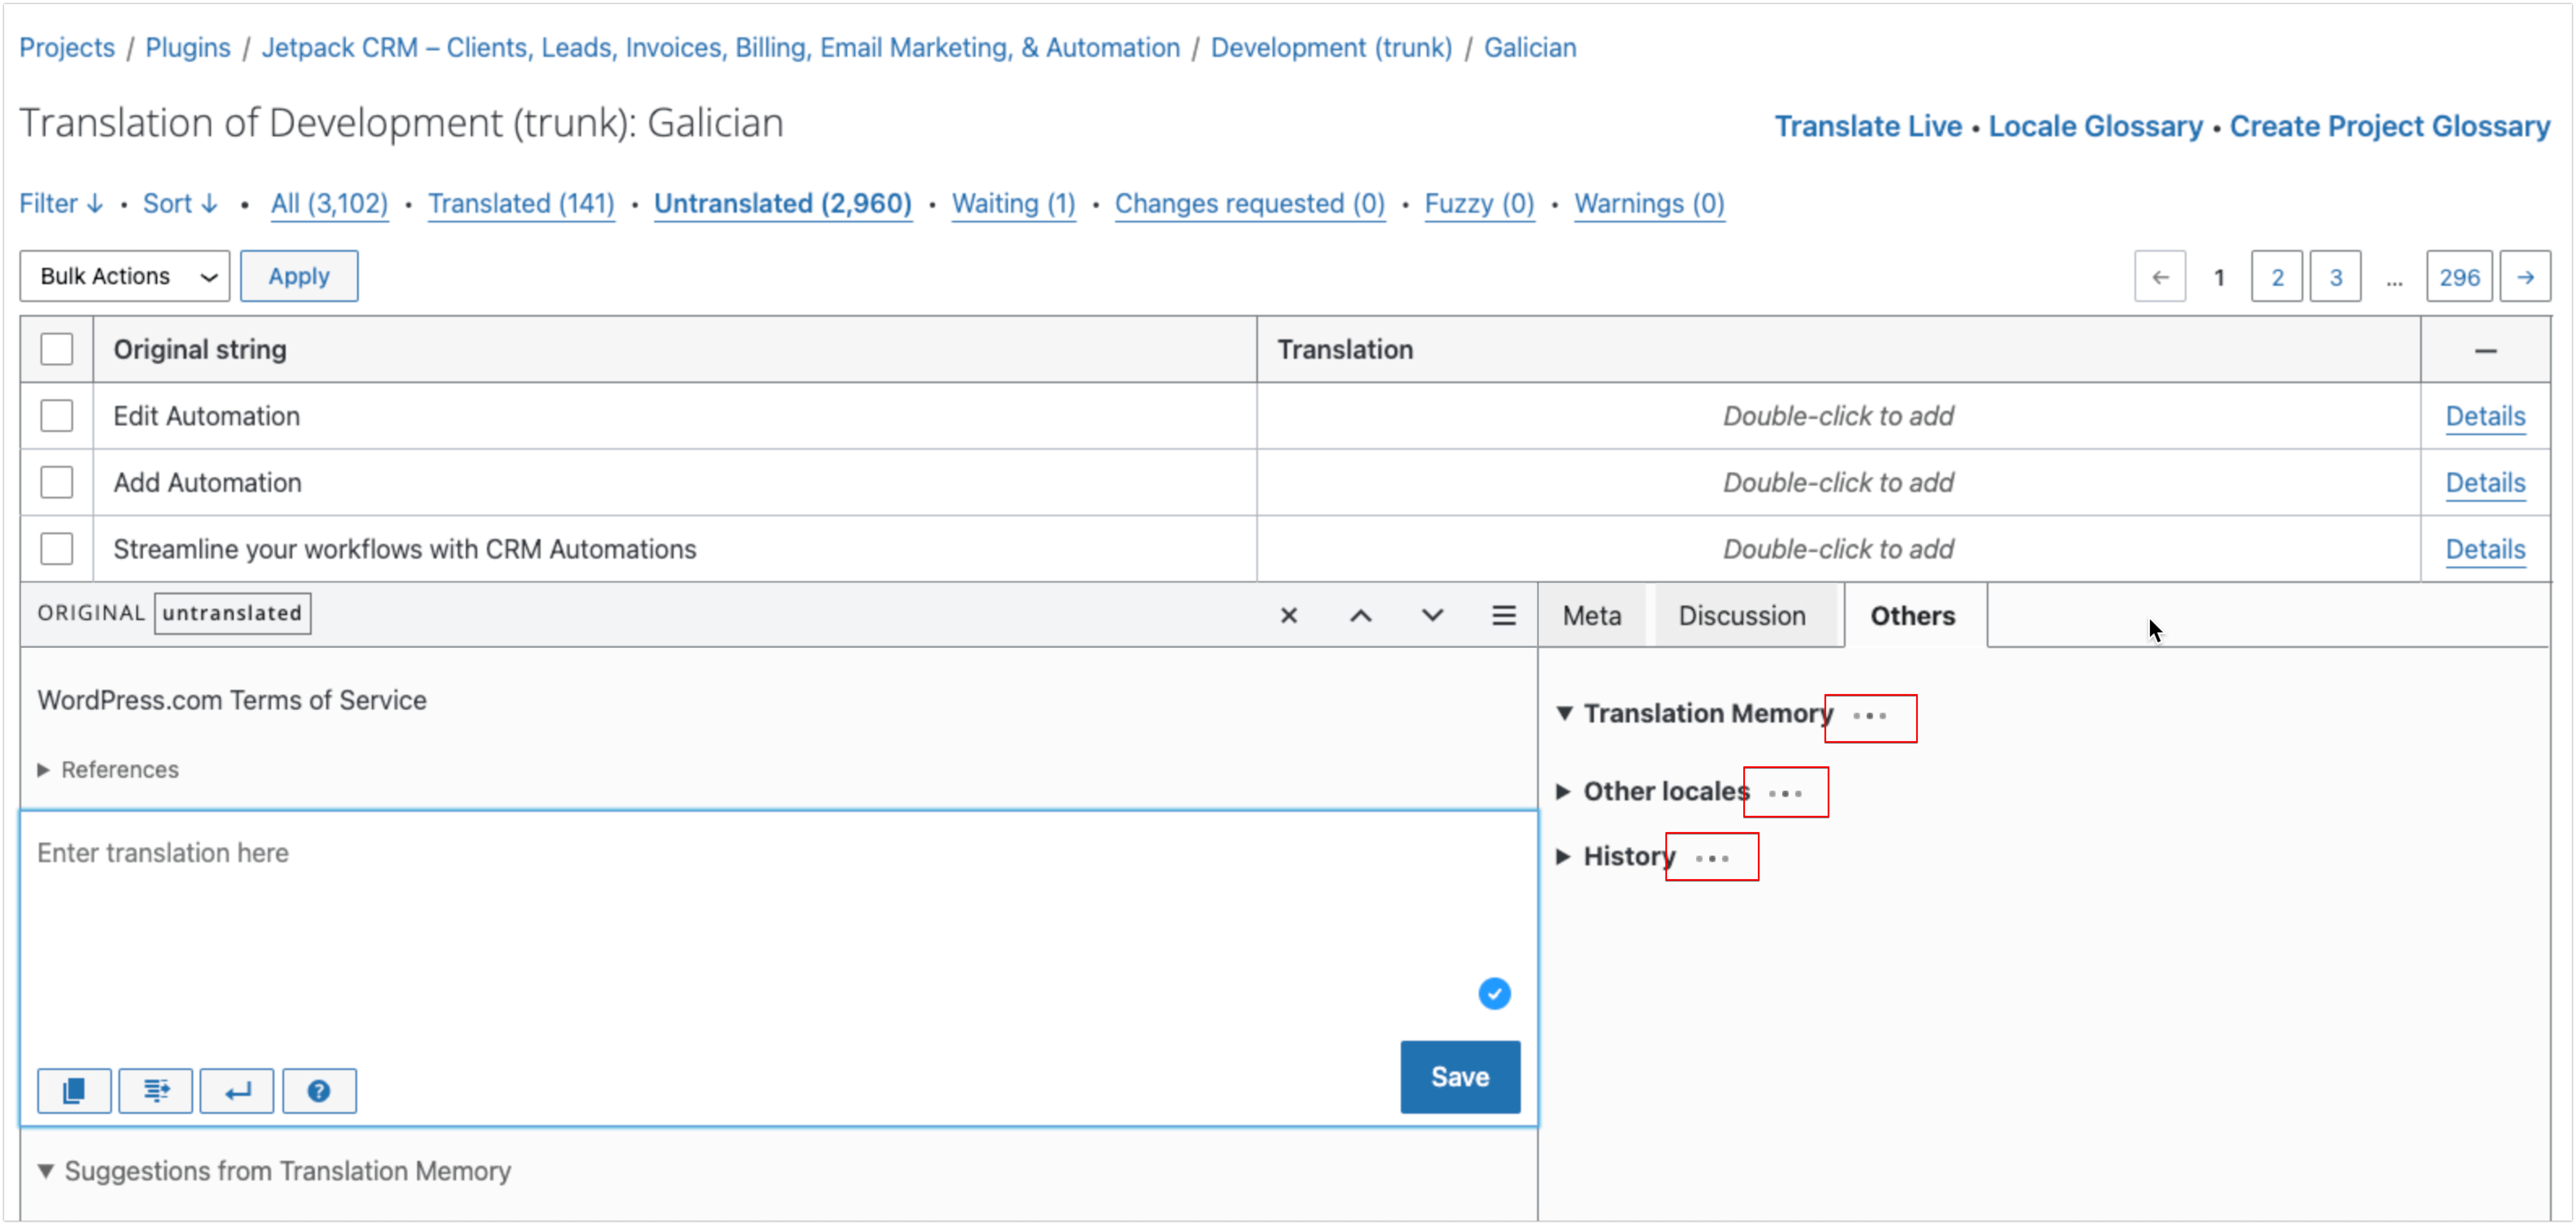The width and height of the screenshot is (2576, 1225).
Task: Go to next string with down chevron
Action: 1432,615
